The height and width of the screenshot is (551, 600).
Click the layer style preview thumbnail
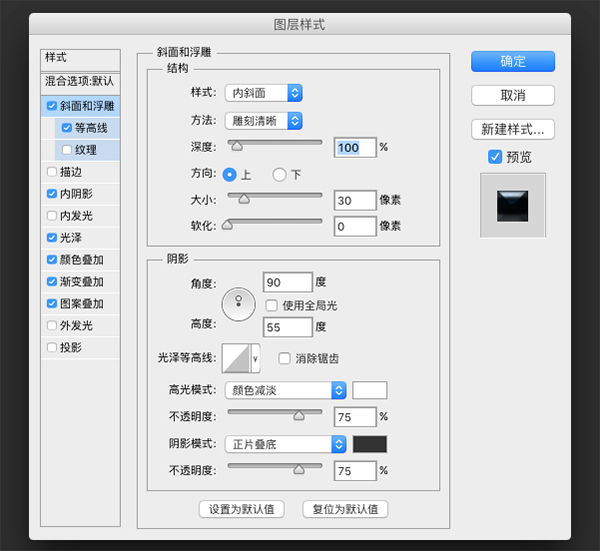coord(513,204)
